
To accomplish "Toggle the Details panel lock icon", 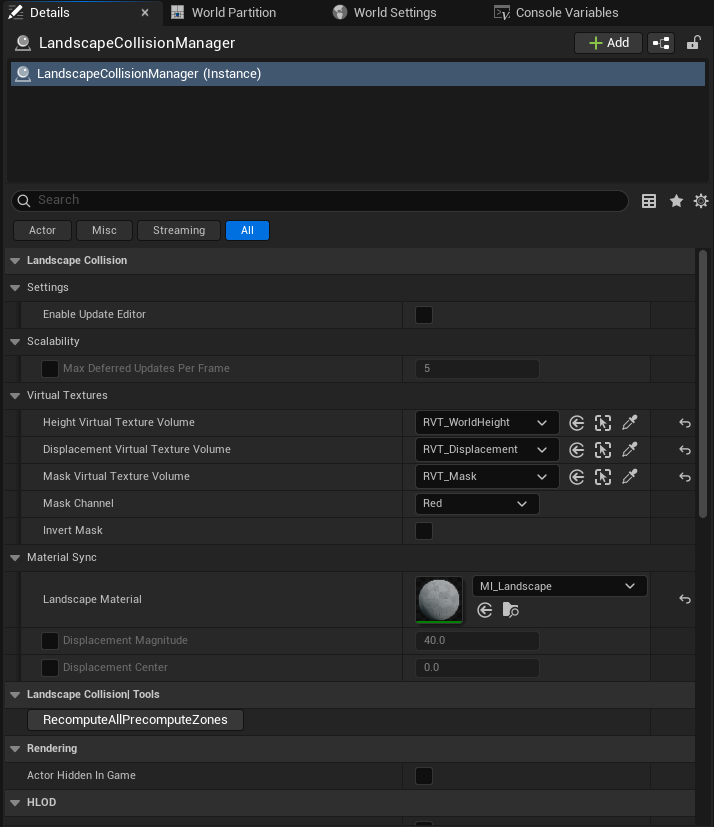I will [693, 43].
